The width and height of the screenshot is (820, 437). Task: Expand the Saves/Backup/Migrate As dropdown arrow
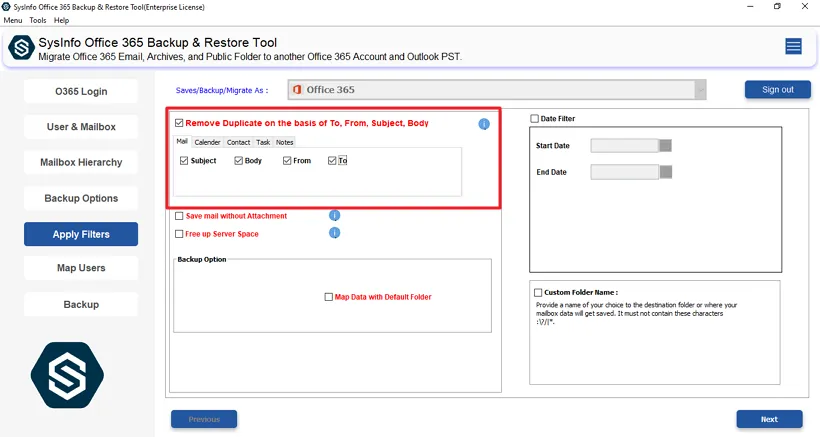[700, 90]
